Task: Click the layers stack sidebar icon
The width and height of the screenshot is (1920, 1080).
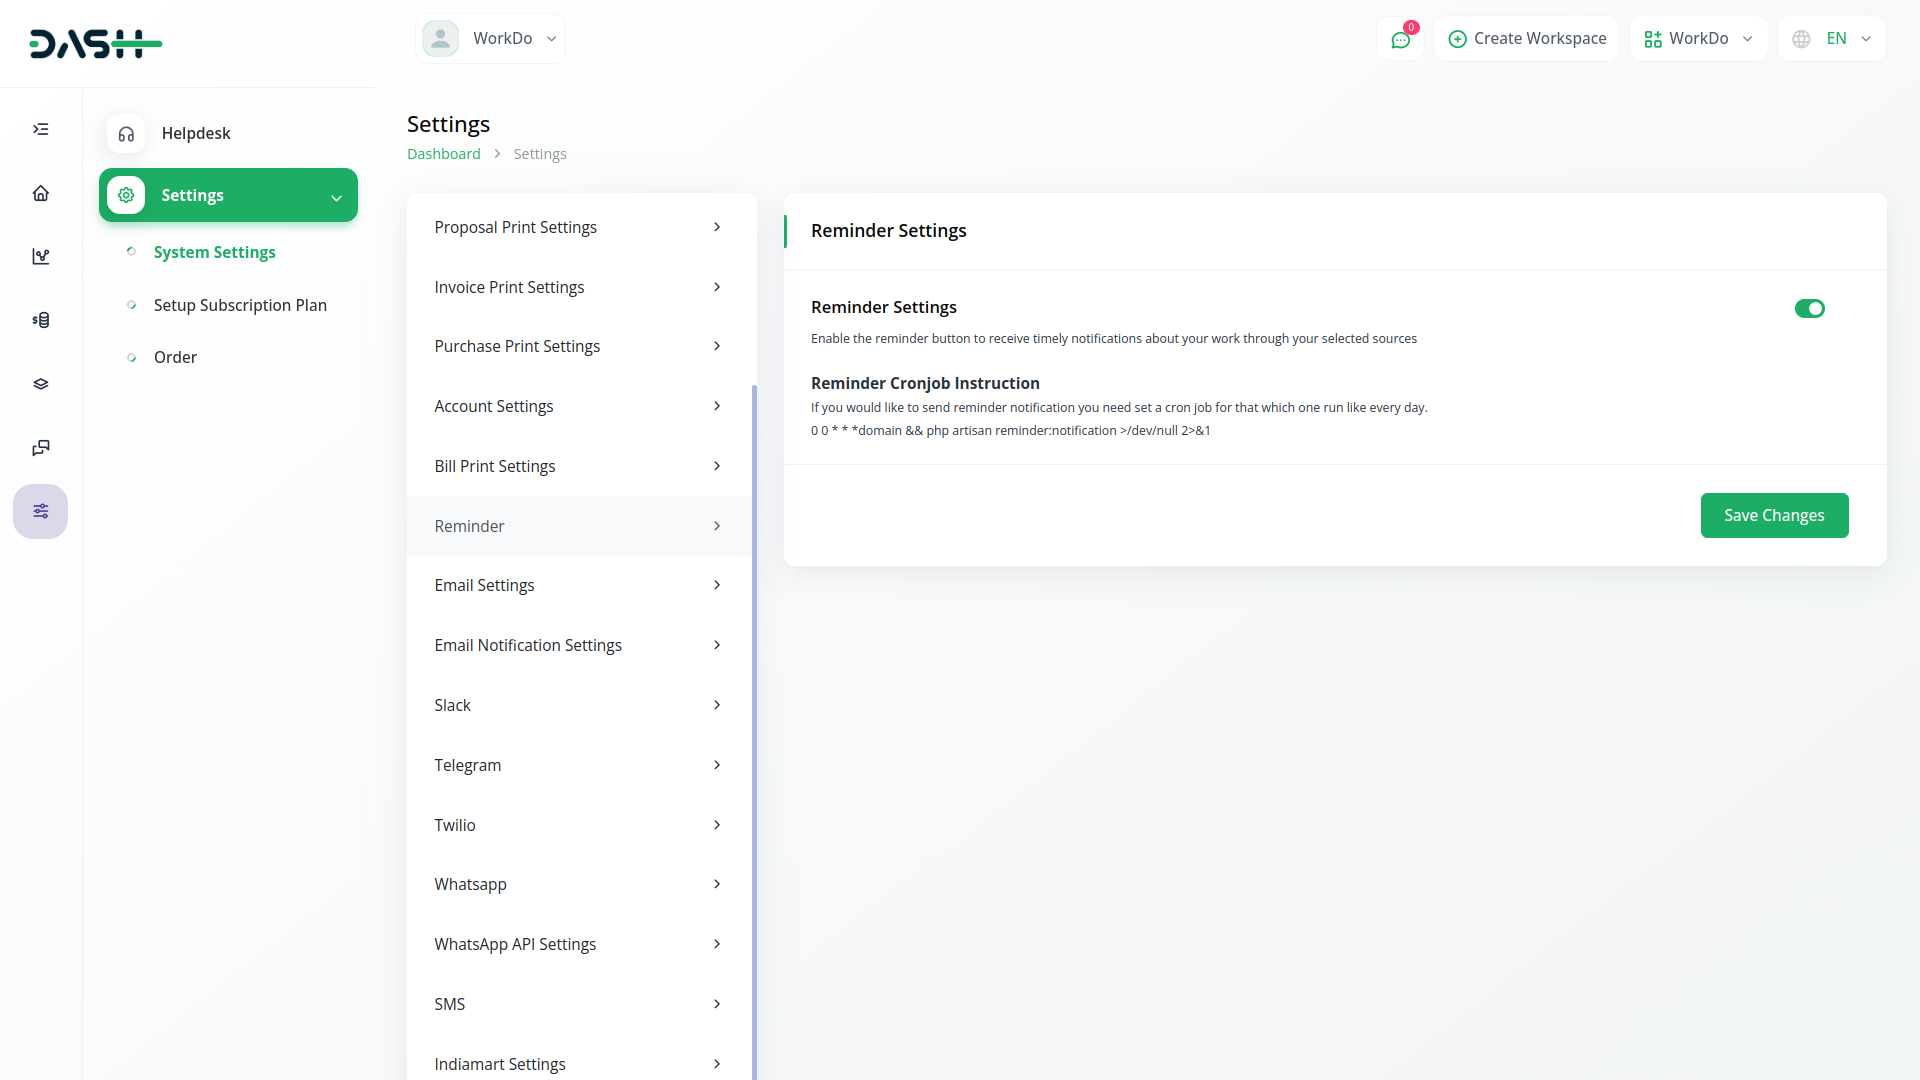Action: [x=41, y=384]
